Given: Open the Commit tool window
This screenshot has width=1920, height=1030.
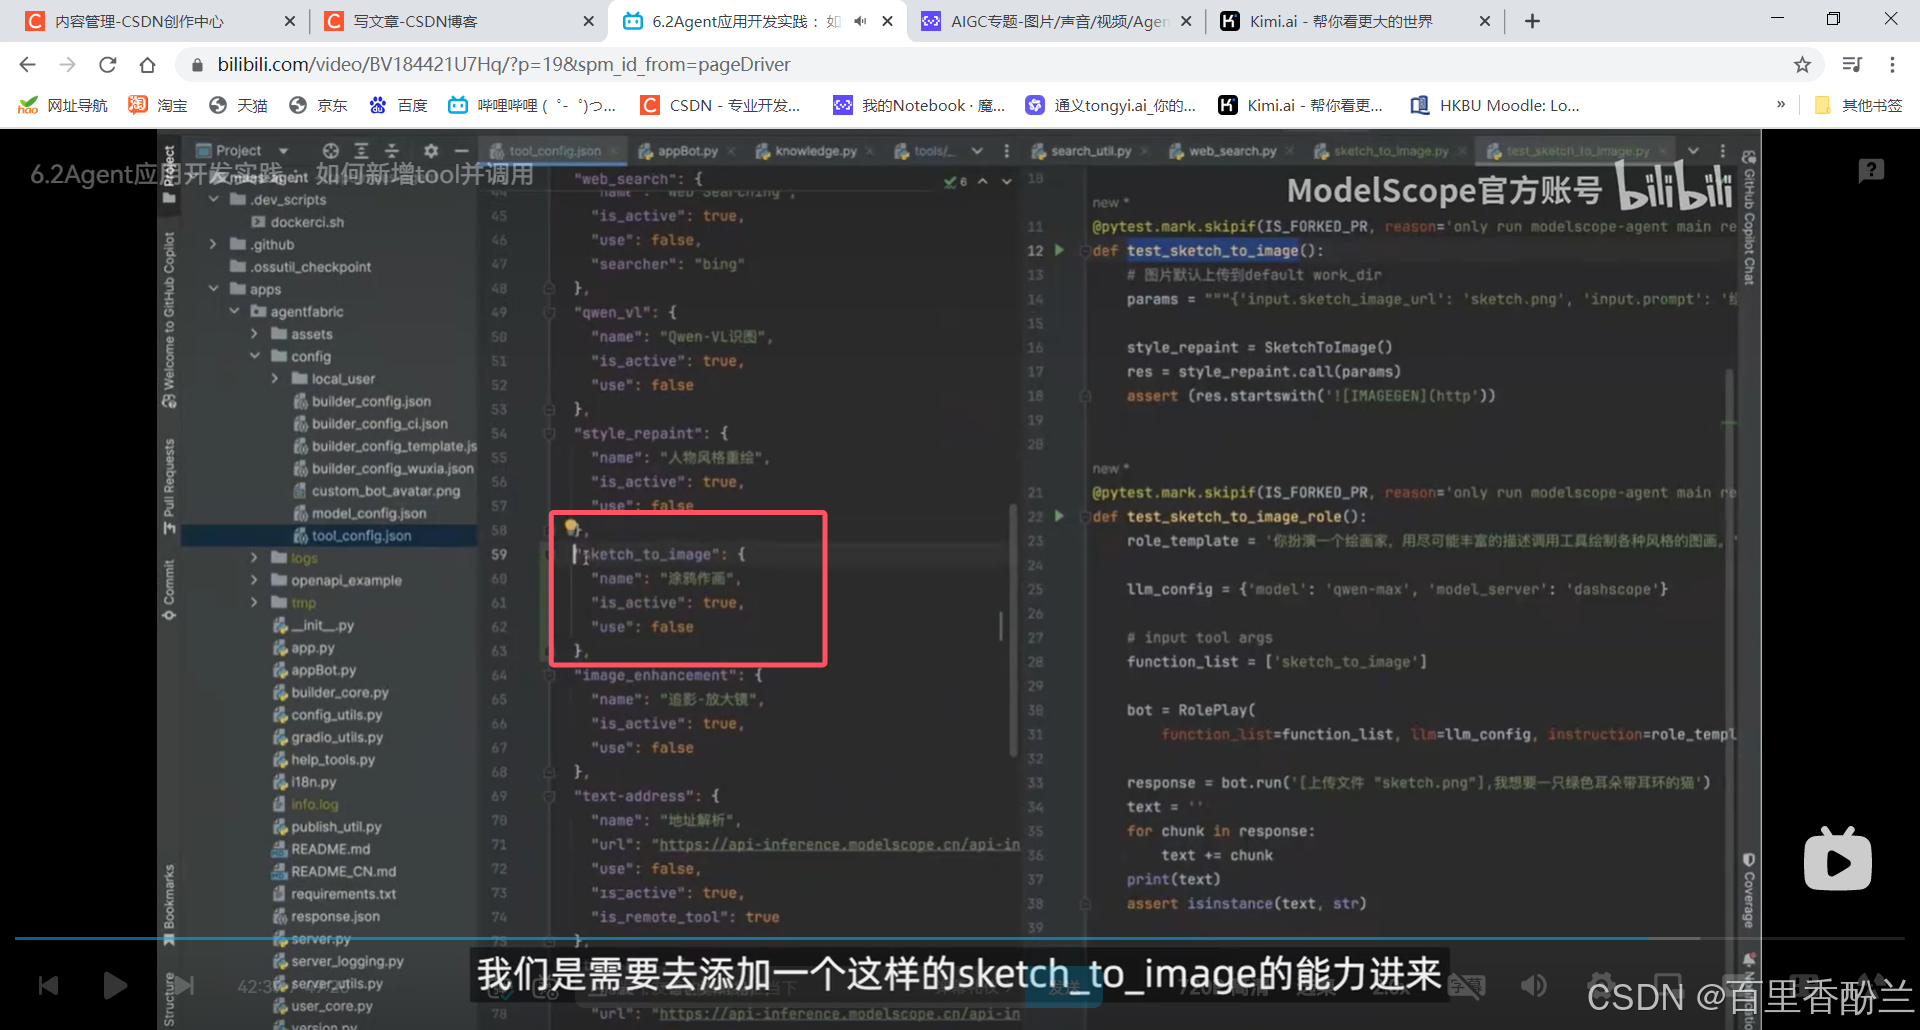Looking at the screenshot, I should [x=169, y=590].
